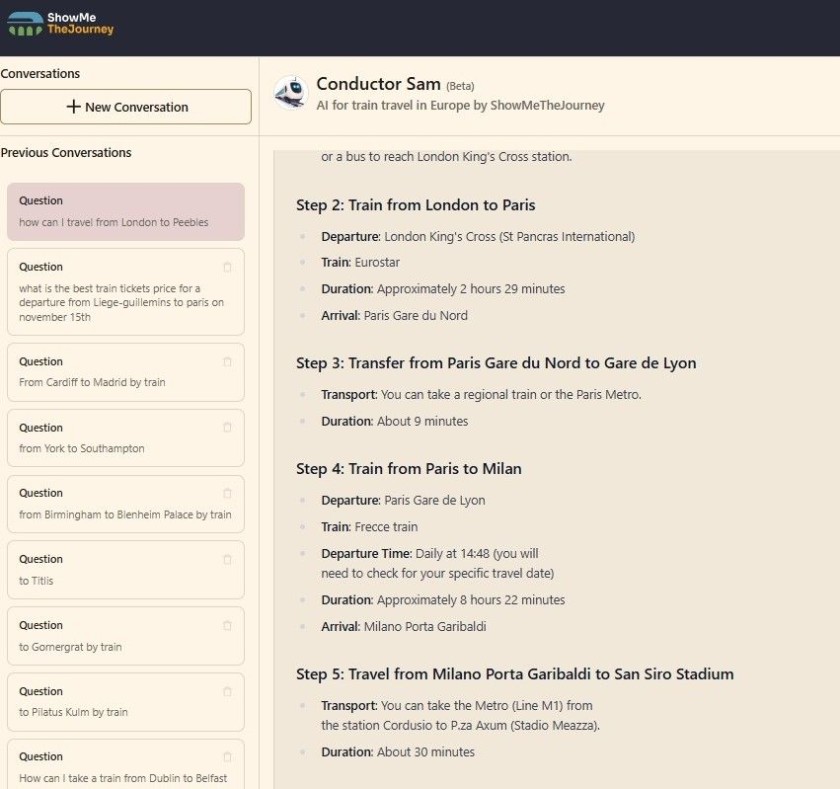Image resolution: width=840 pixels, height=789 pixels.
Task: Delete the Liege-guillemins to Paris conversation
Action: point(227,267)
